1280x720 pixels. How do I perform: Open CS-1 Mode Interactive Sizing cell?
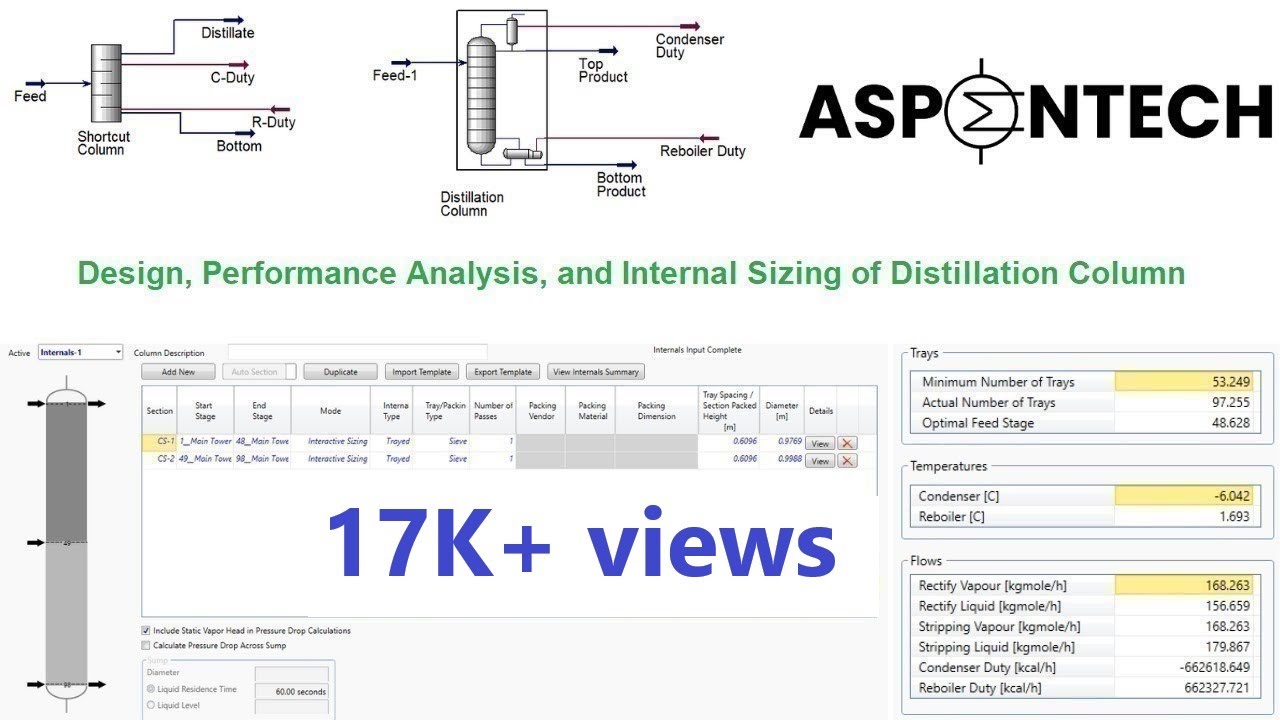(x=331, y=442)
